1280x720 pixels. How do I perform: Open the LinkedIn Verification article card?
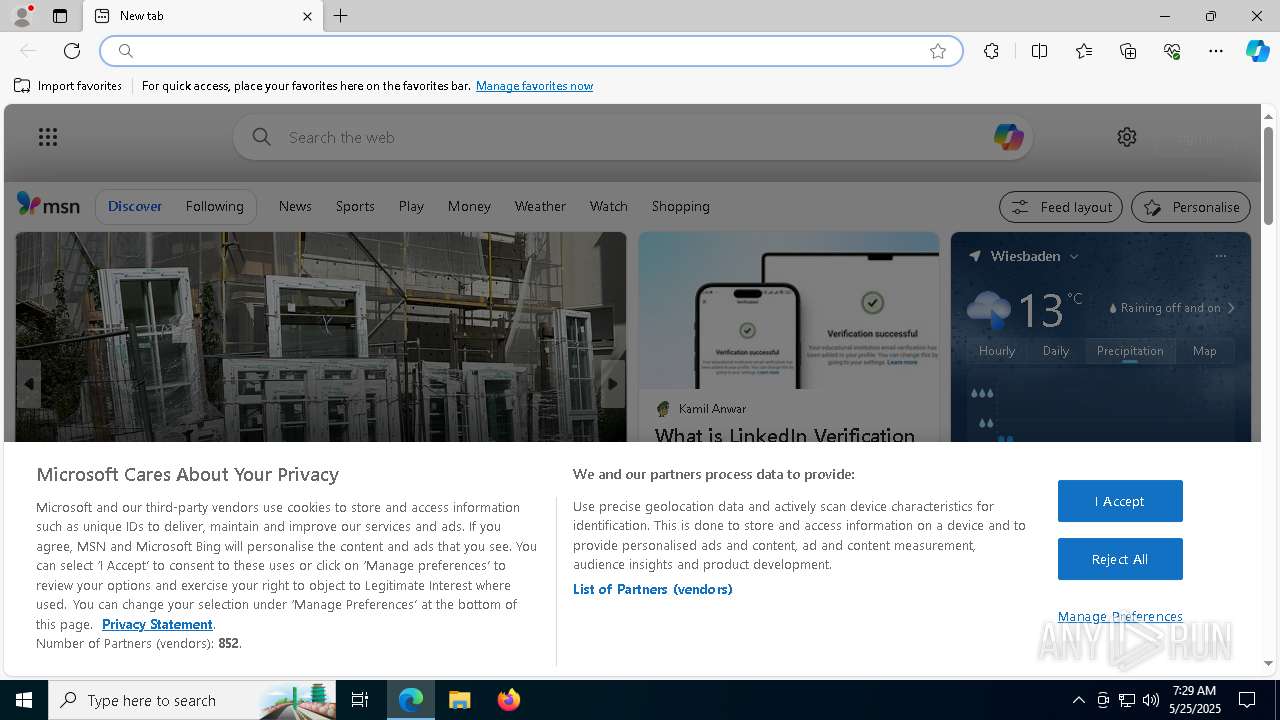[x=788, y=337]
